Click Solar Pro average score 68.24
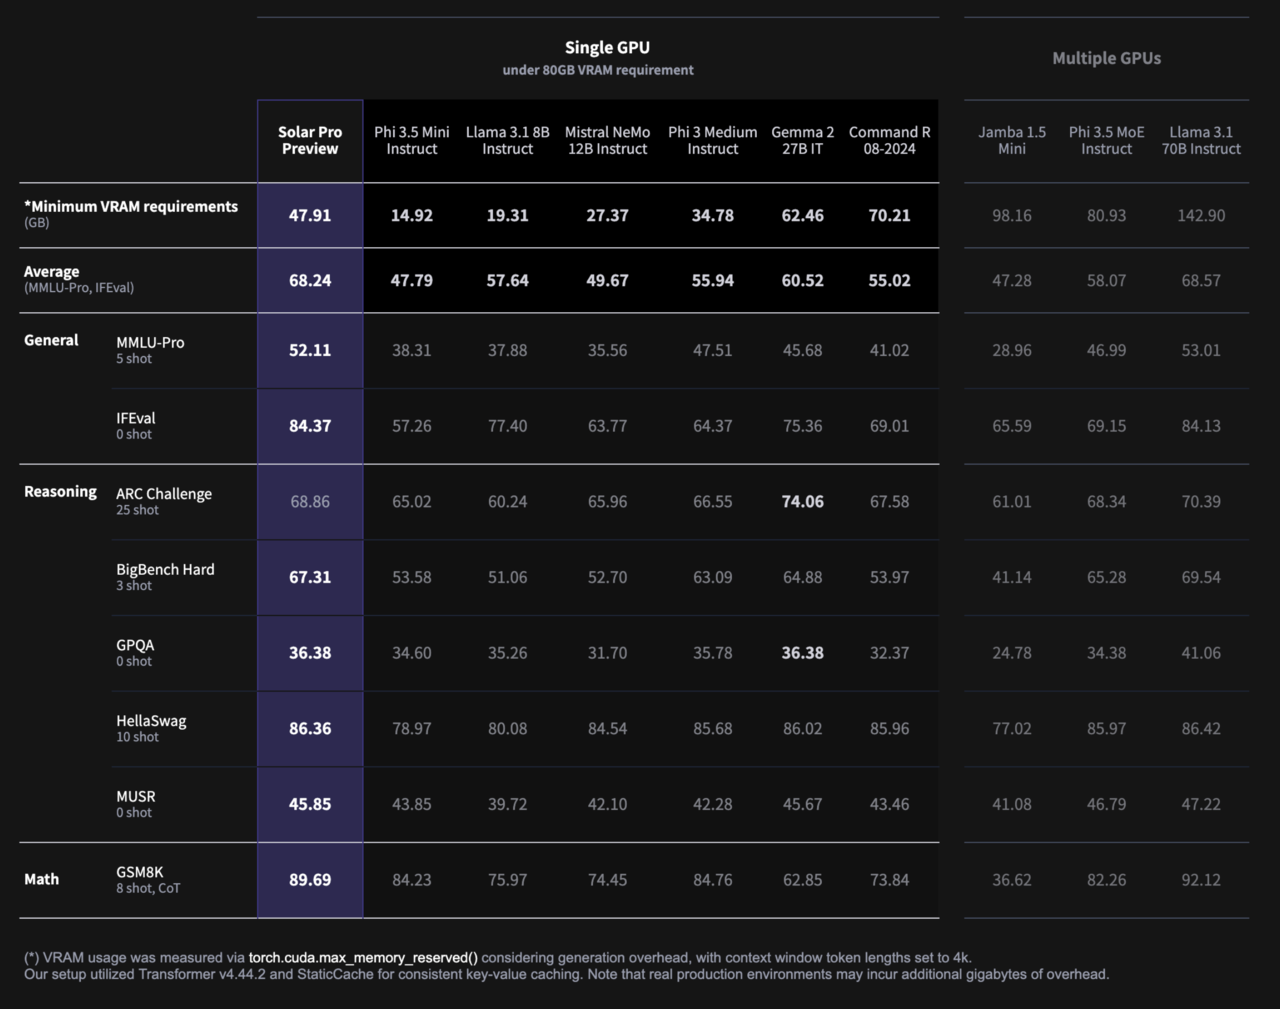The width and height of the screenshot is (1280, 1009). click(x=310, y=280)
